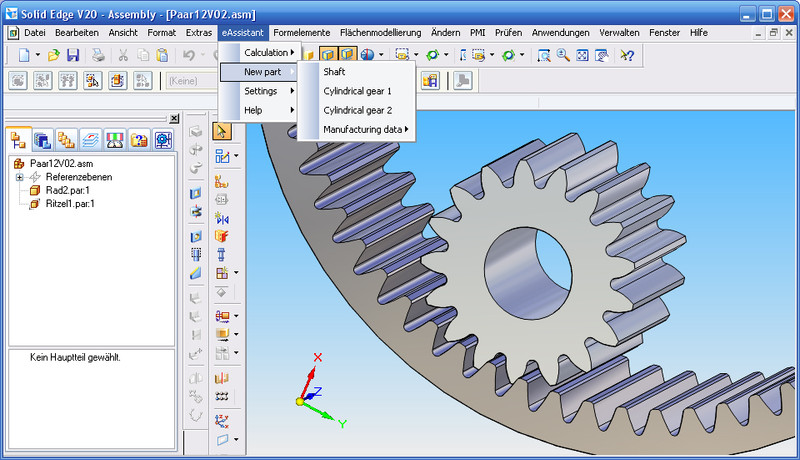The height and width of the screenshot is (460, 800).
Task: Open the Calculation submenu entry
Action: (x=265, y=52)
